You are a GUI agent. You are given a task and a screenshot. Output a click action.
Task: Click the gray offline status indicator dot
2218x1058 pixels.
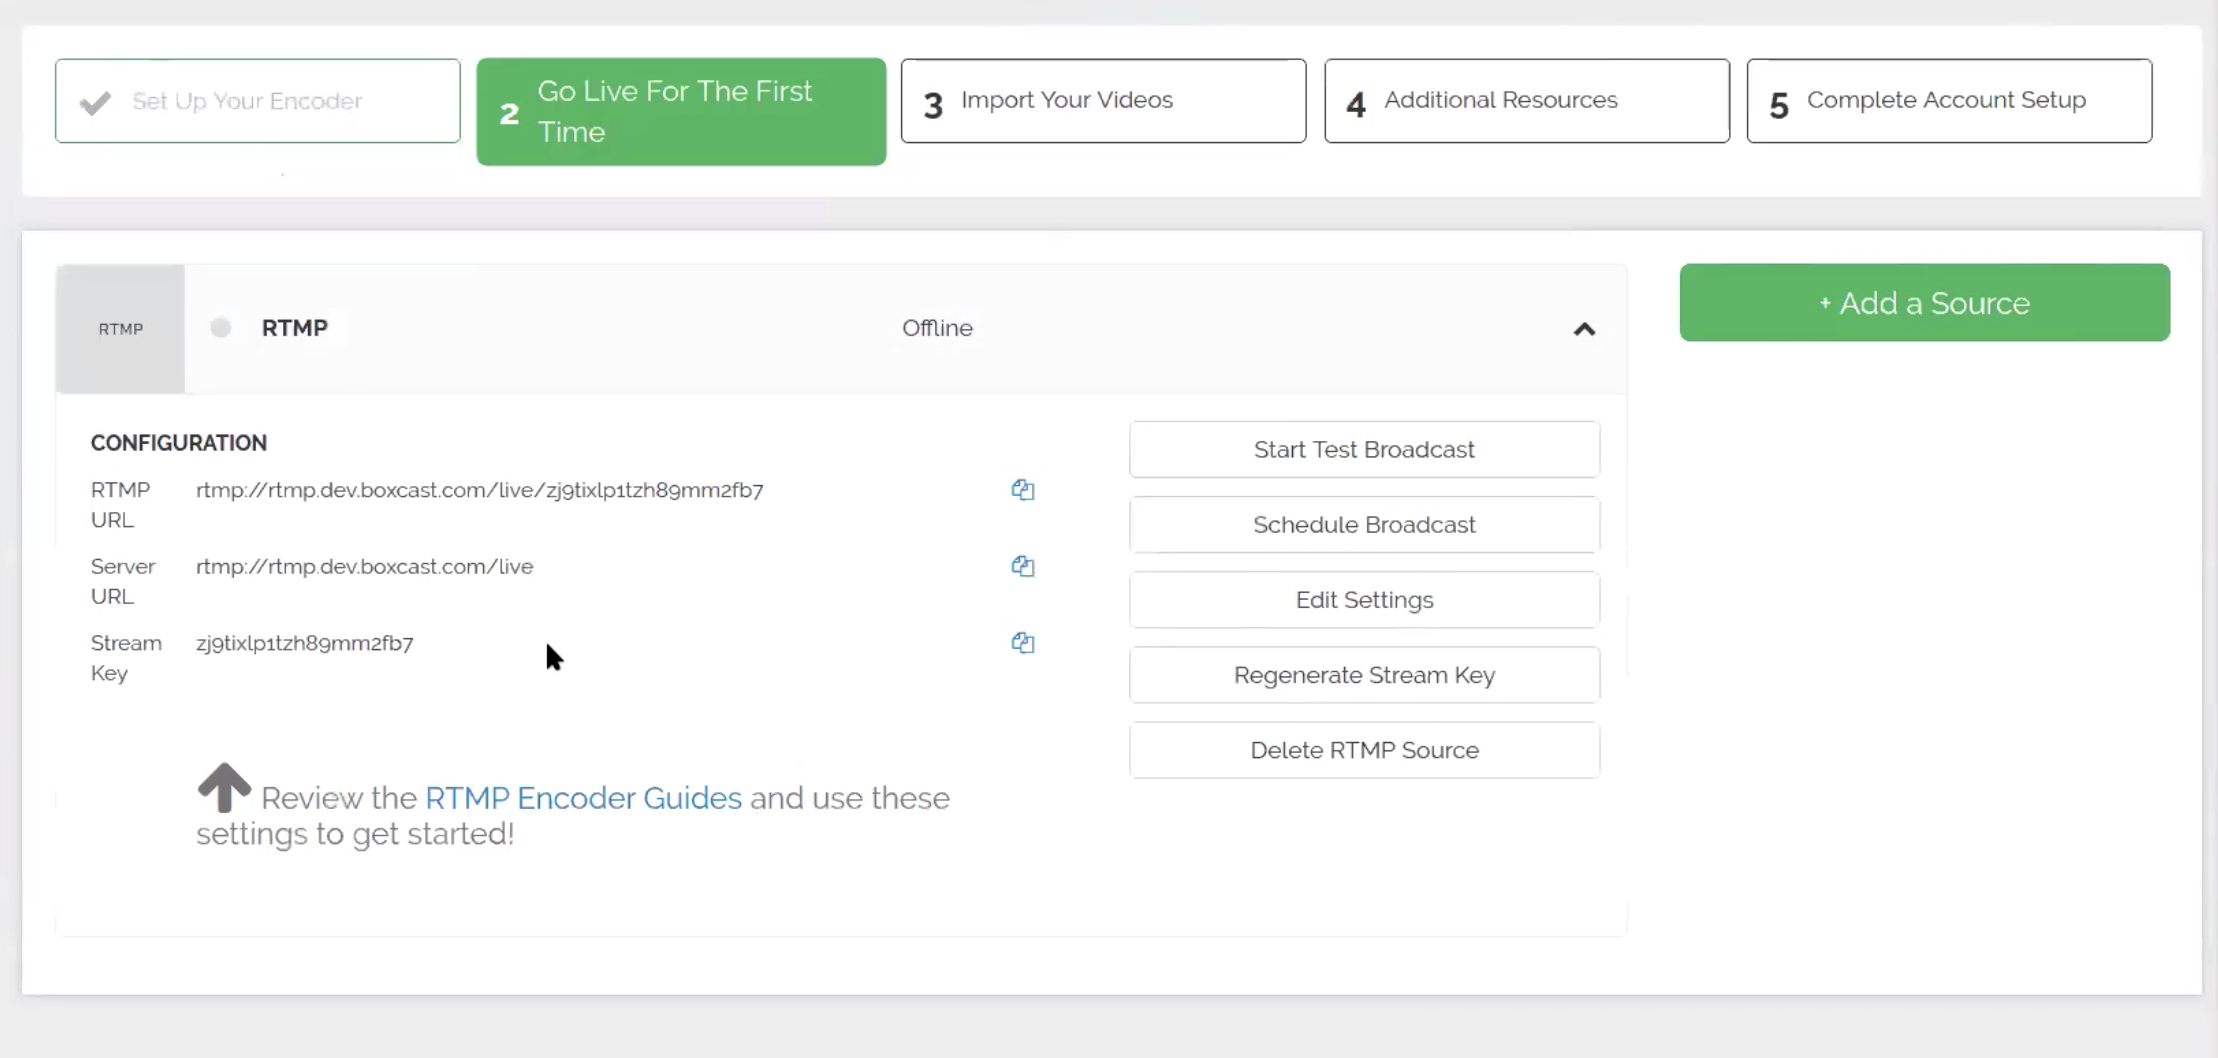221,328
